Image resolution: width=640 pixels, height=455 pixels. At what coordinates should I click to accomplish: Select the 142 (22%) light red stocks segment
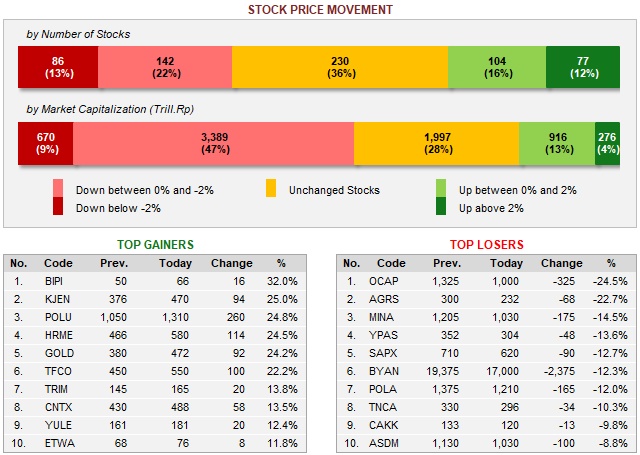[x=165, y=67]
